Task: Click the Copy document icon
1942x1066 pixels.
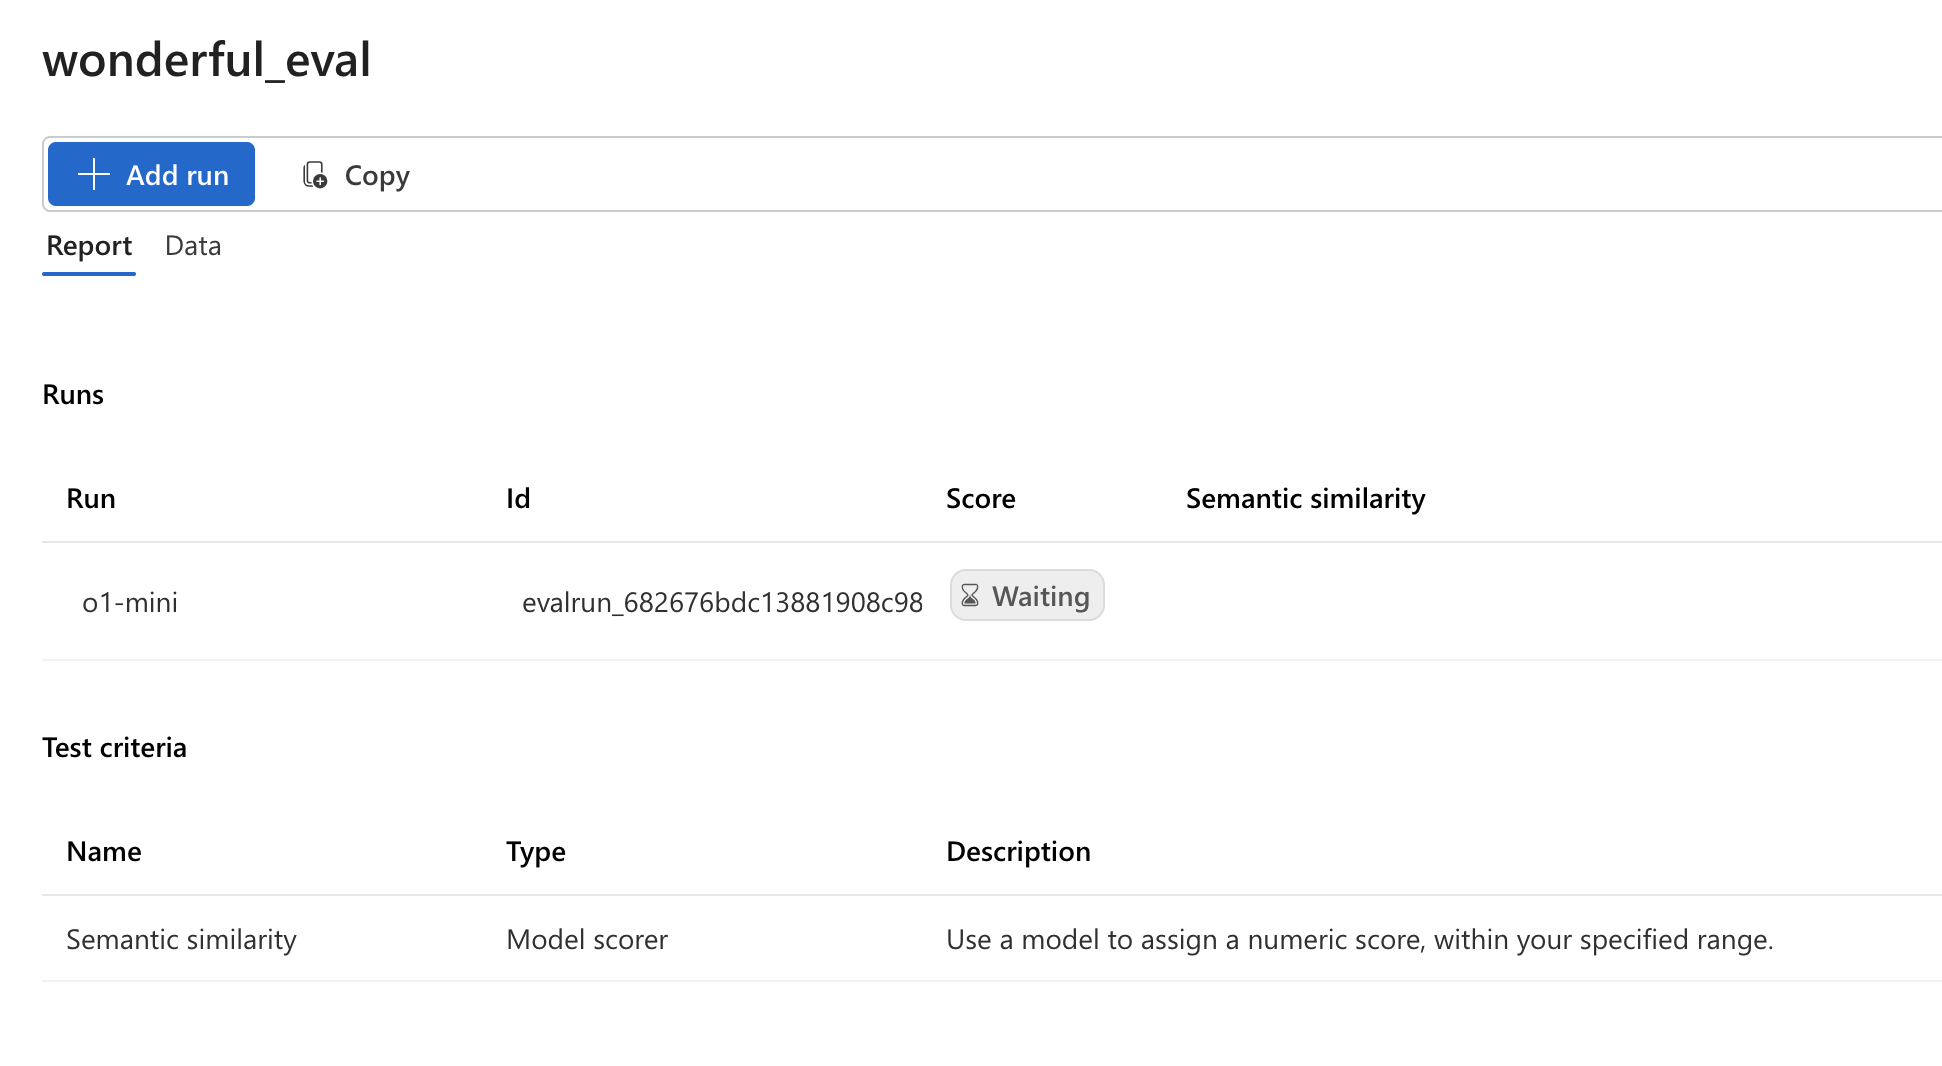Action: [315, 175]
